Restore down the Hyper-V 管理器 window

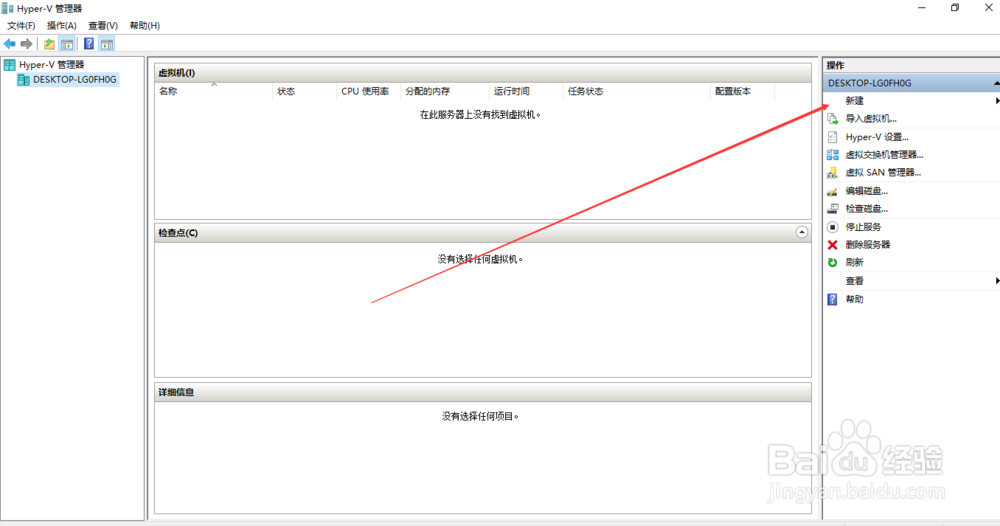tap(955, 8)
